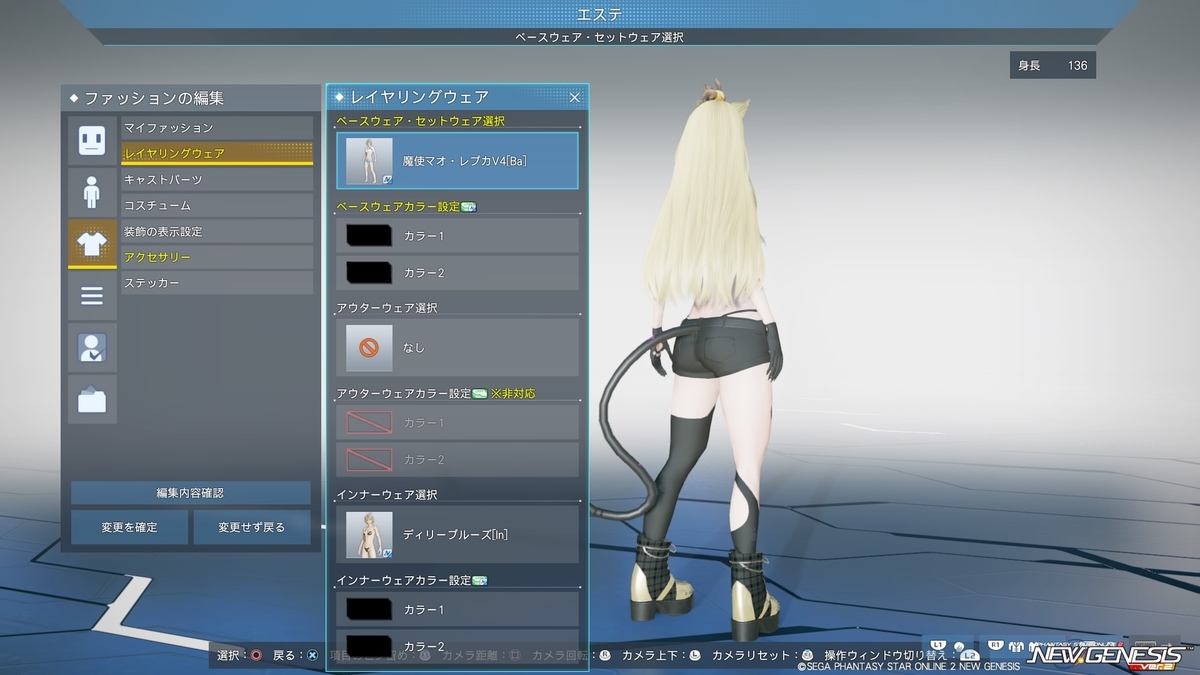Click 変更せず戻る button

coord(252,527)
